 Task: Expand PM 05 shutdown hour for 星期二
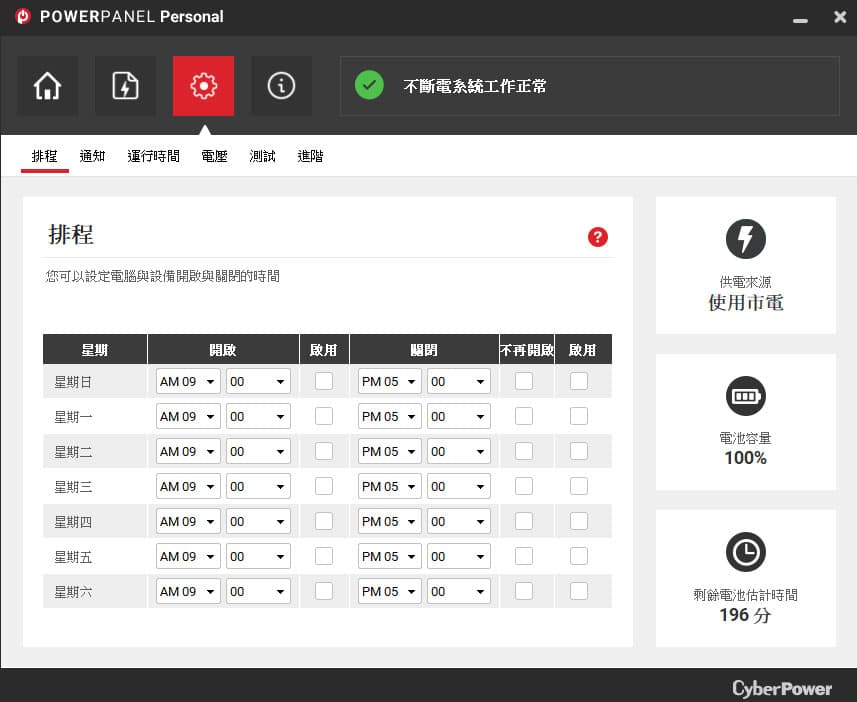click(x=390, y=452)
